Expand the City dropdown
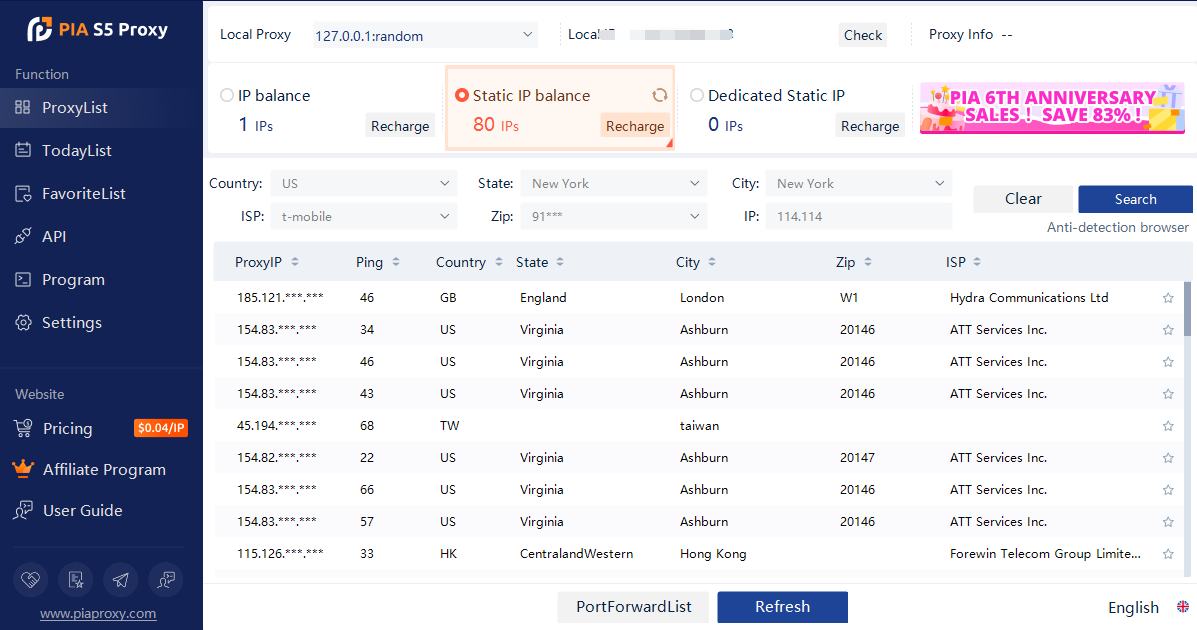1197x630 pixels. click(x=859, y=183)
